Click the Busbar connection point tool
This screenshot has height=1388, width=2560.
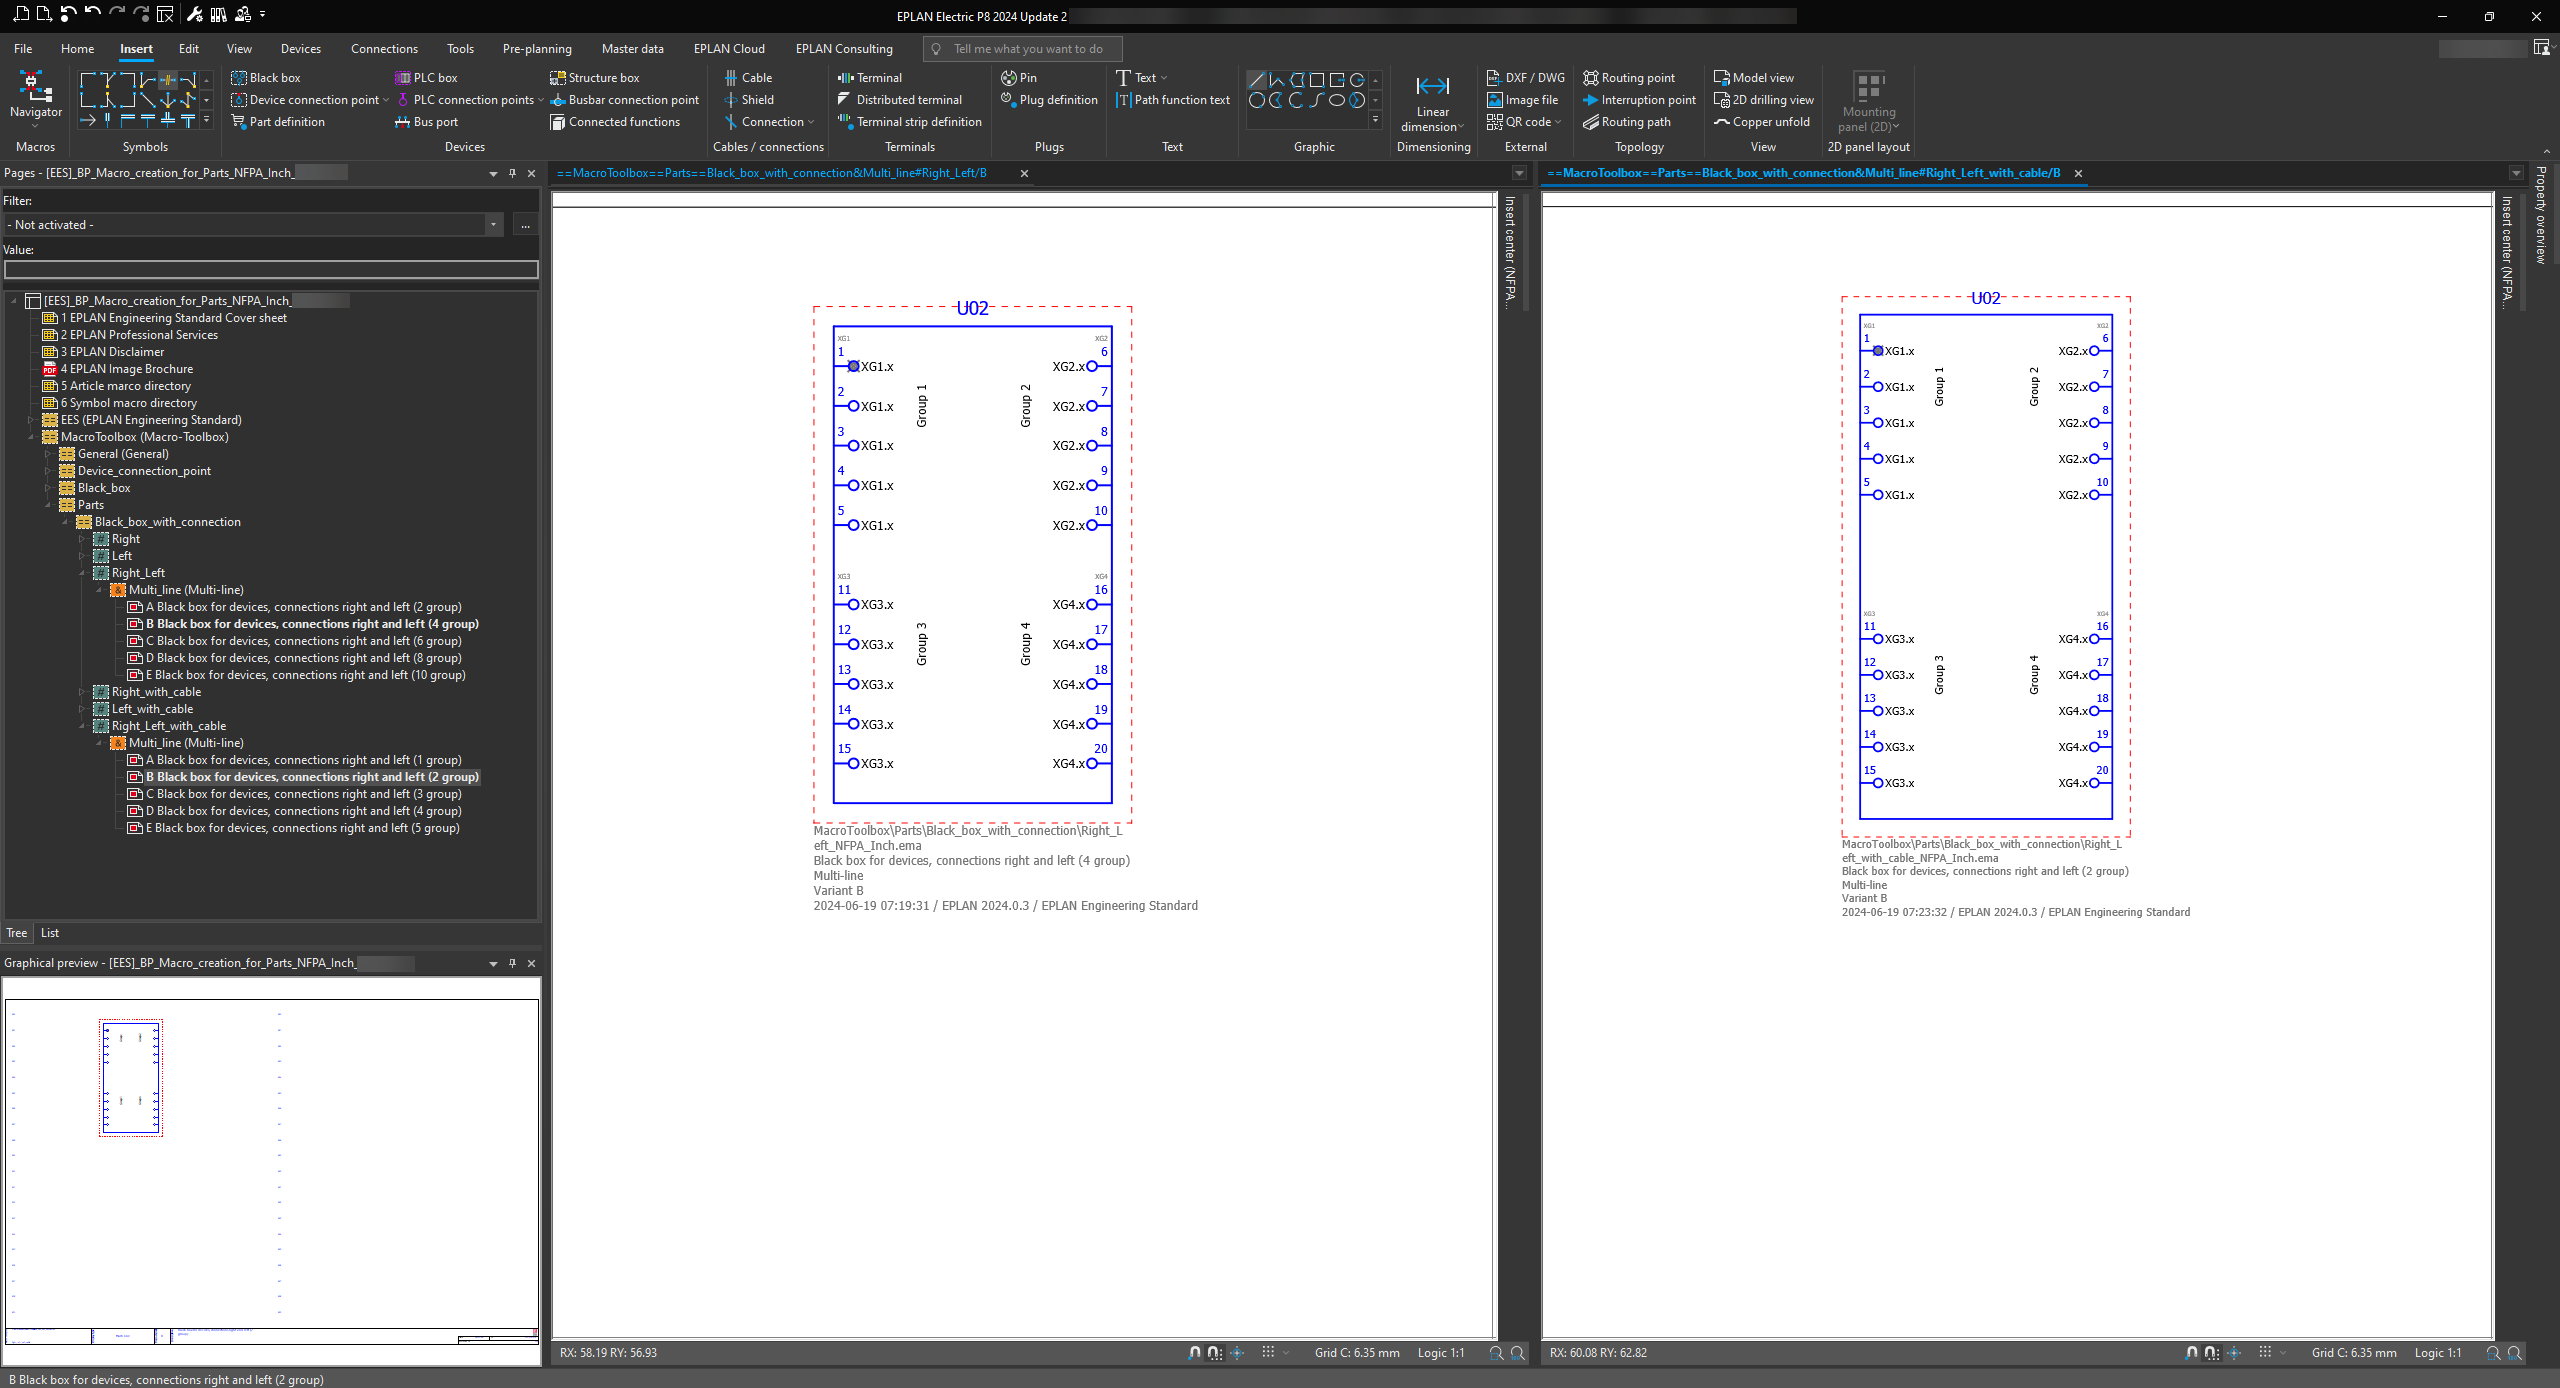point(625,99)
